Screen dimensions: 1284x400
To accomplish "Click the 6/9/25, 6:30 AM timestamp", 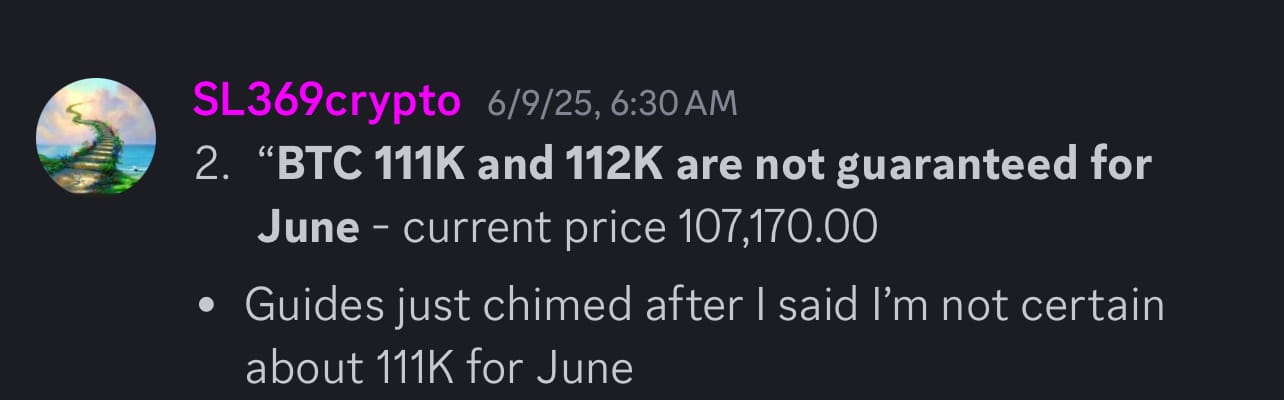I will tap(612, 102).
